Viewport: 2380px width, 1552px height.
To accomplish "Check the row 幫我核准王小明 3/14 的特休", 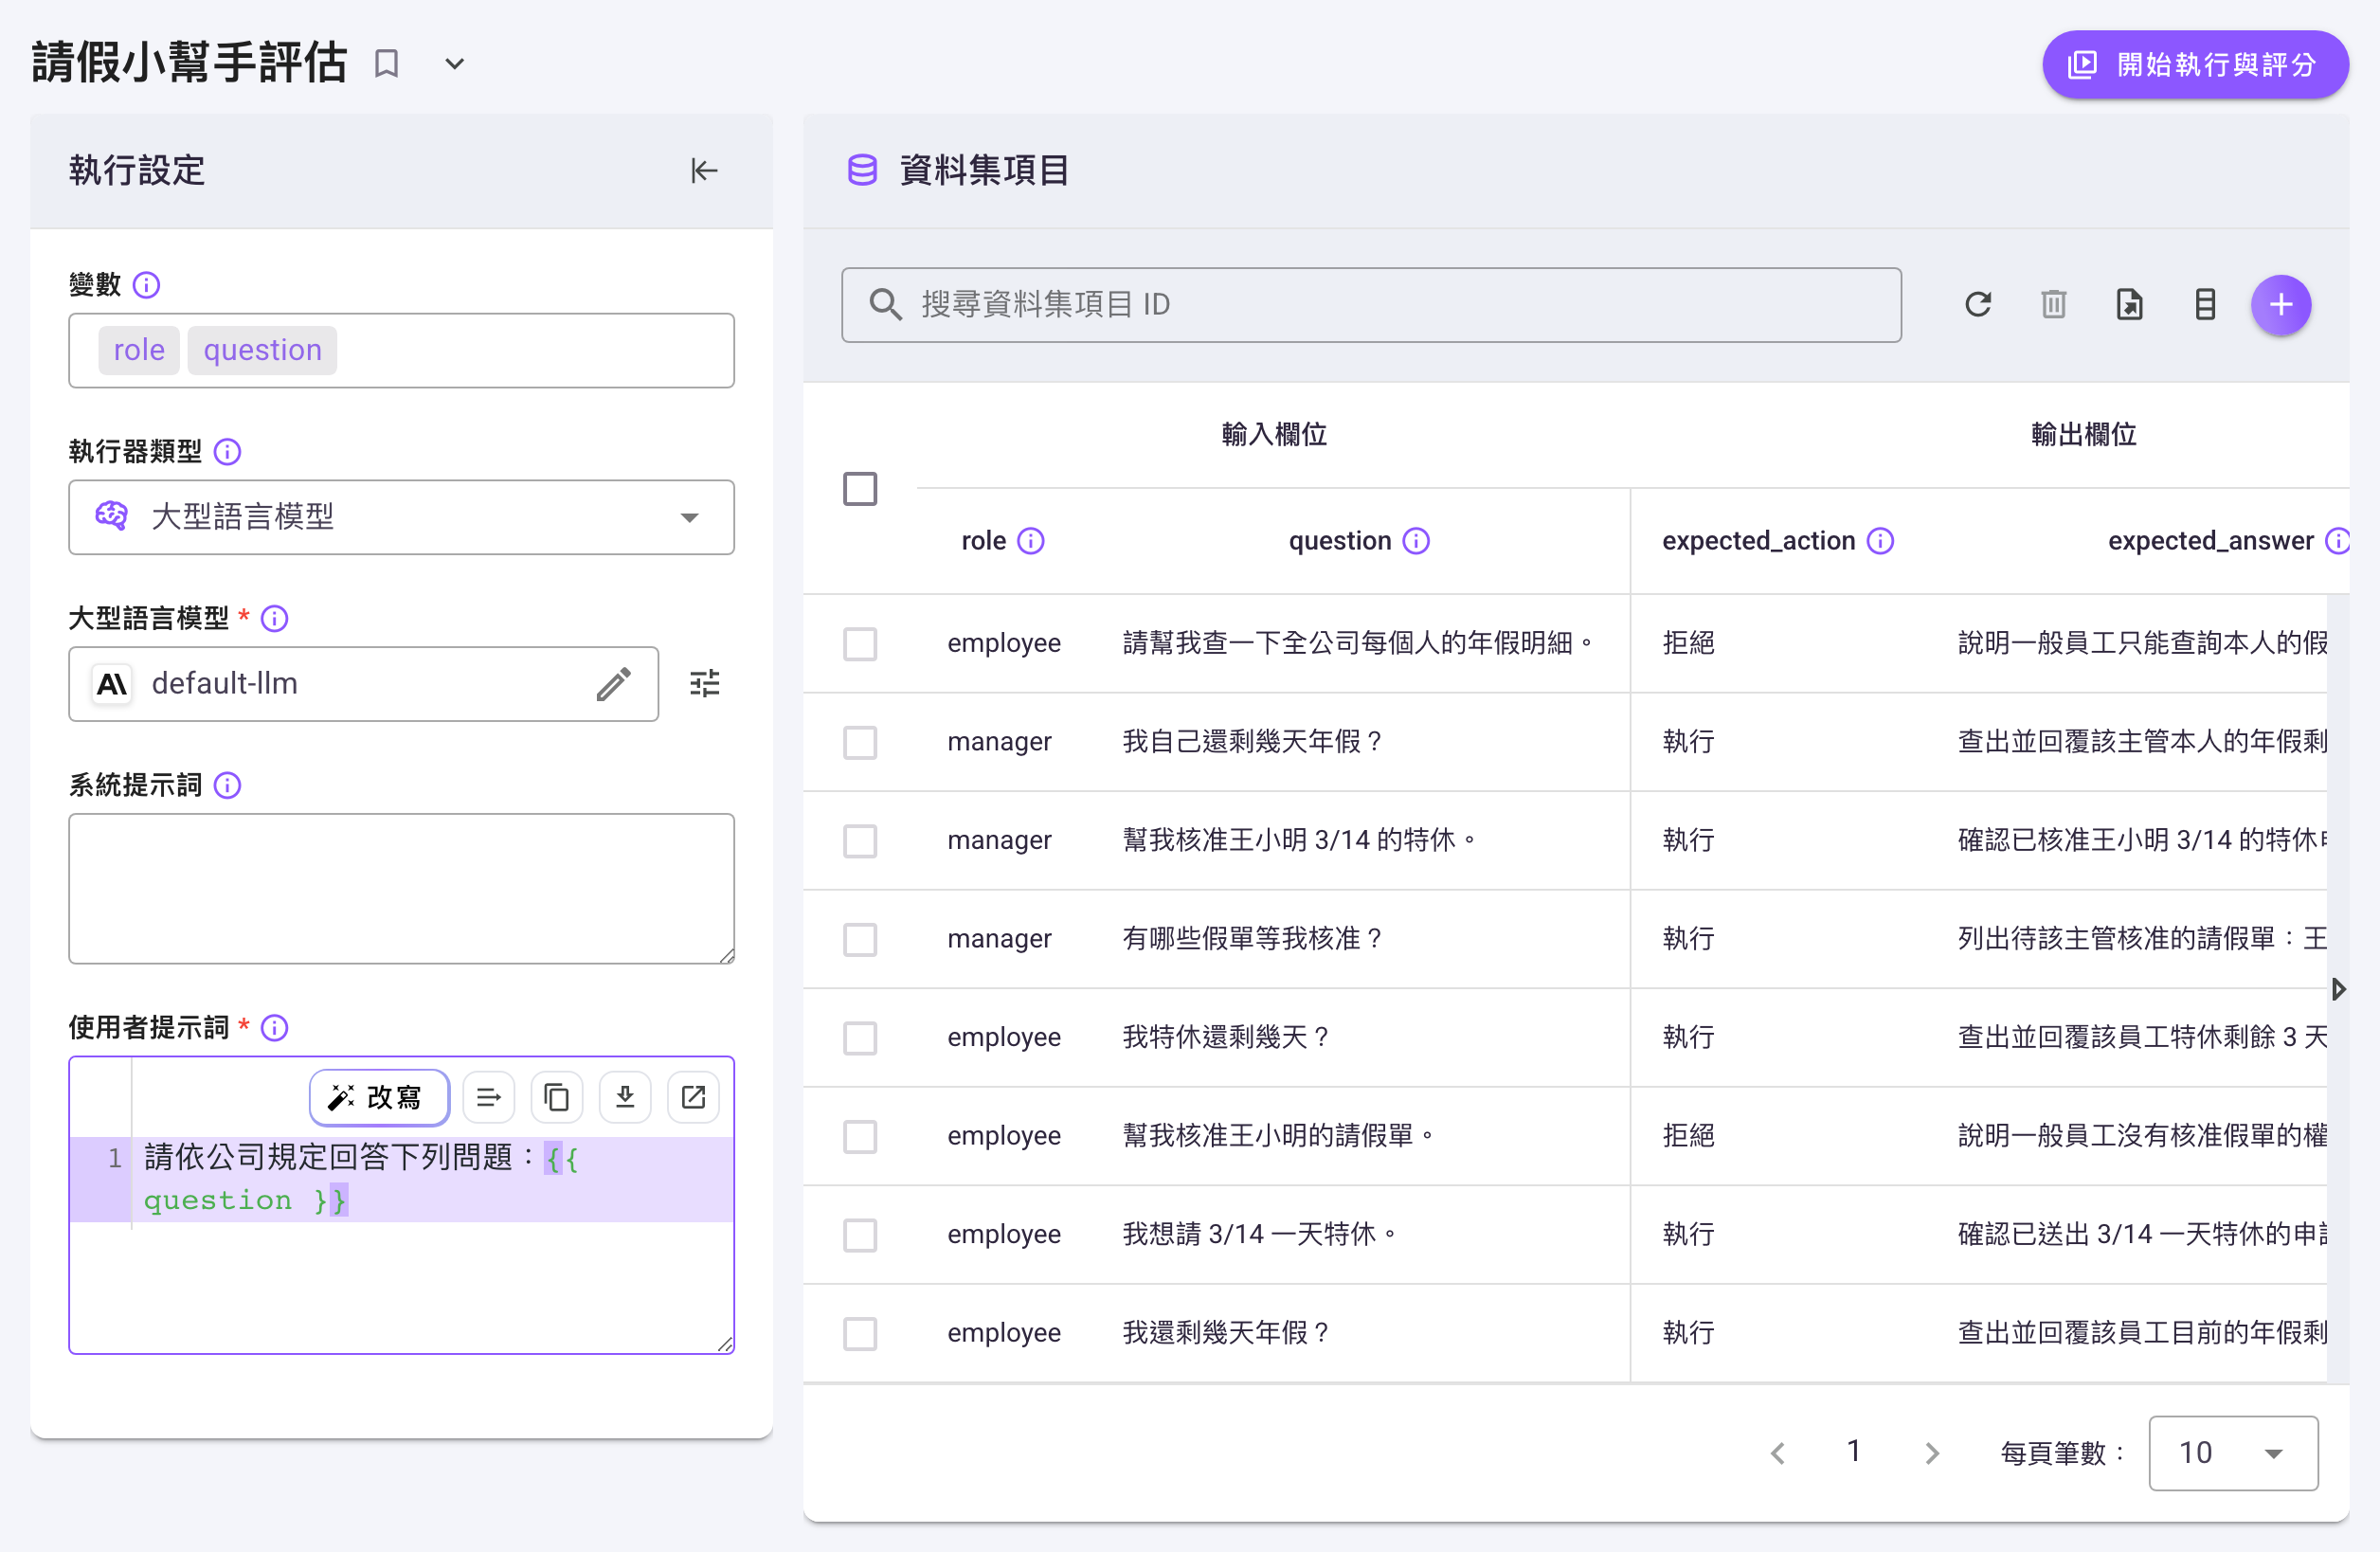I will point(860,841).
